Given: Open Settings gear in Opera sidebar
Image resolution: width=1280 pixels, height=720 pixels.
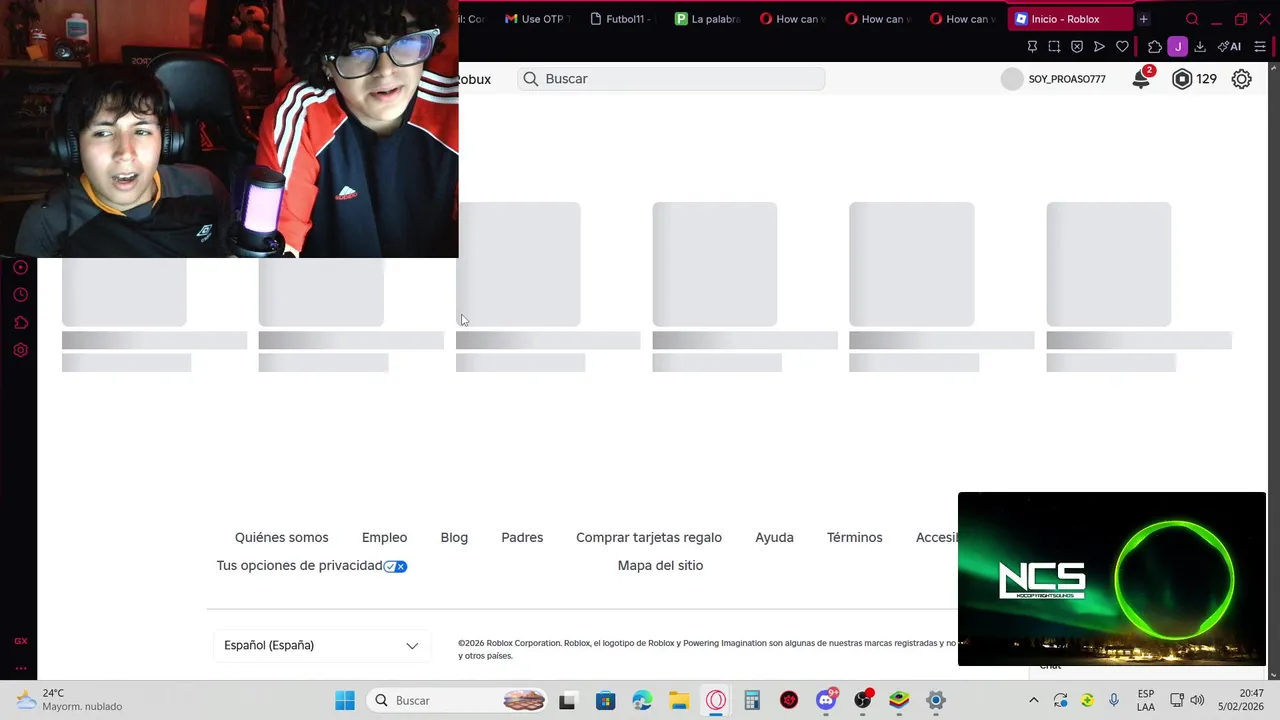Looking at the screenshot, I should tap(20, 350).
